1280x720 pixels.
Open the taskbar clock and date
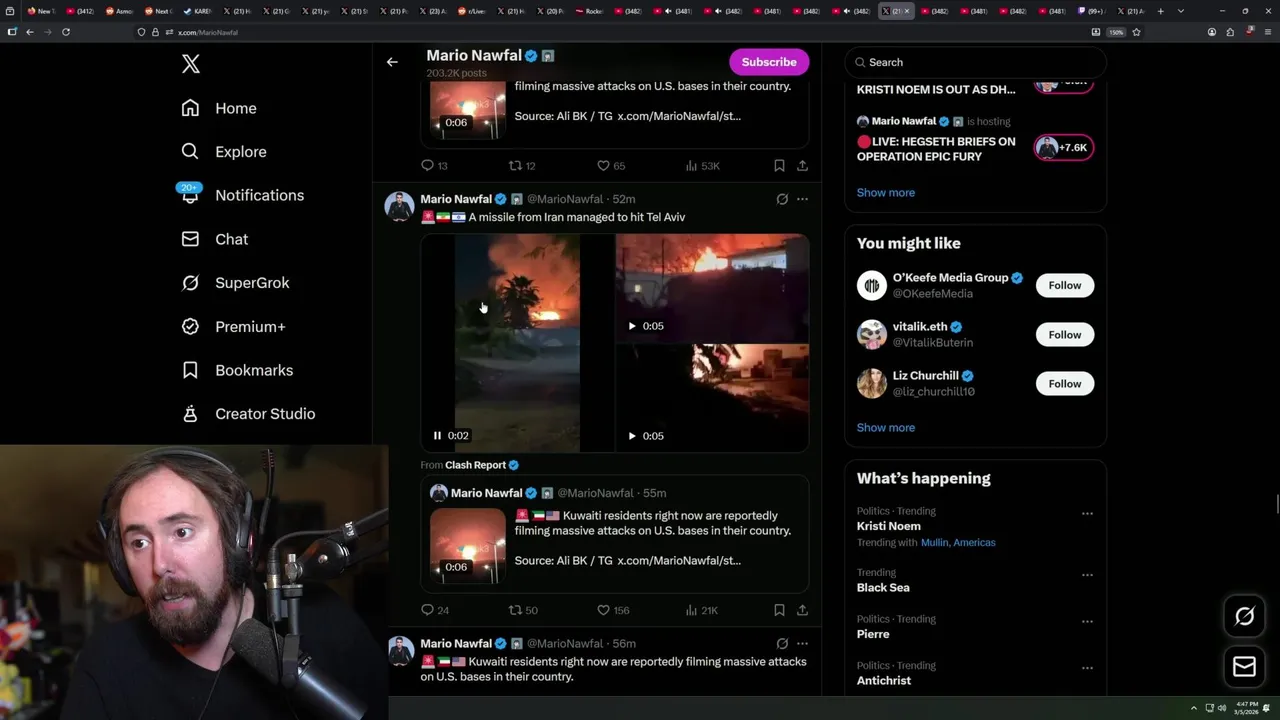tap(1246, 708)
